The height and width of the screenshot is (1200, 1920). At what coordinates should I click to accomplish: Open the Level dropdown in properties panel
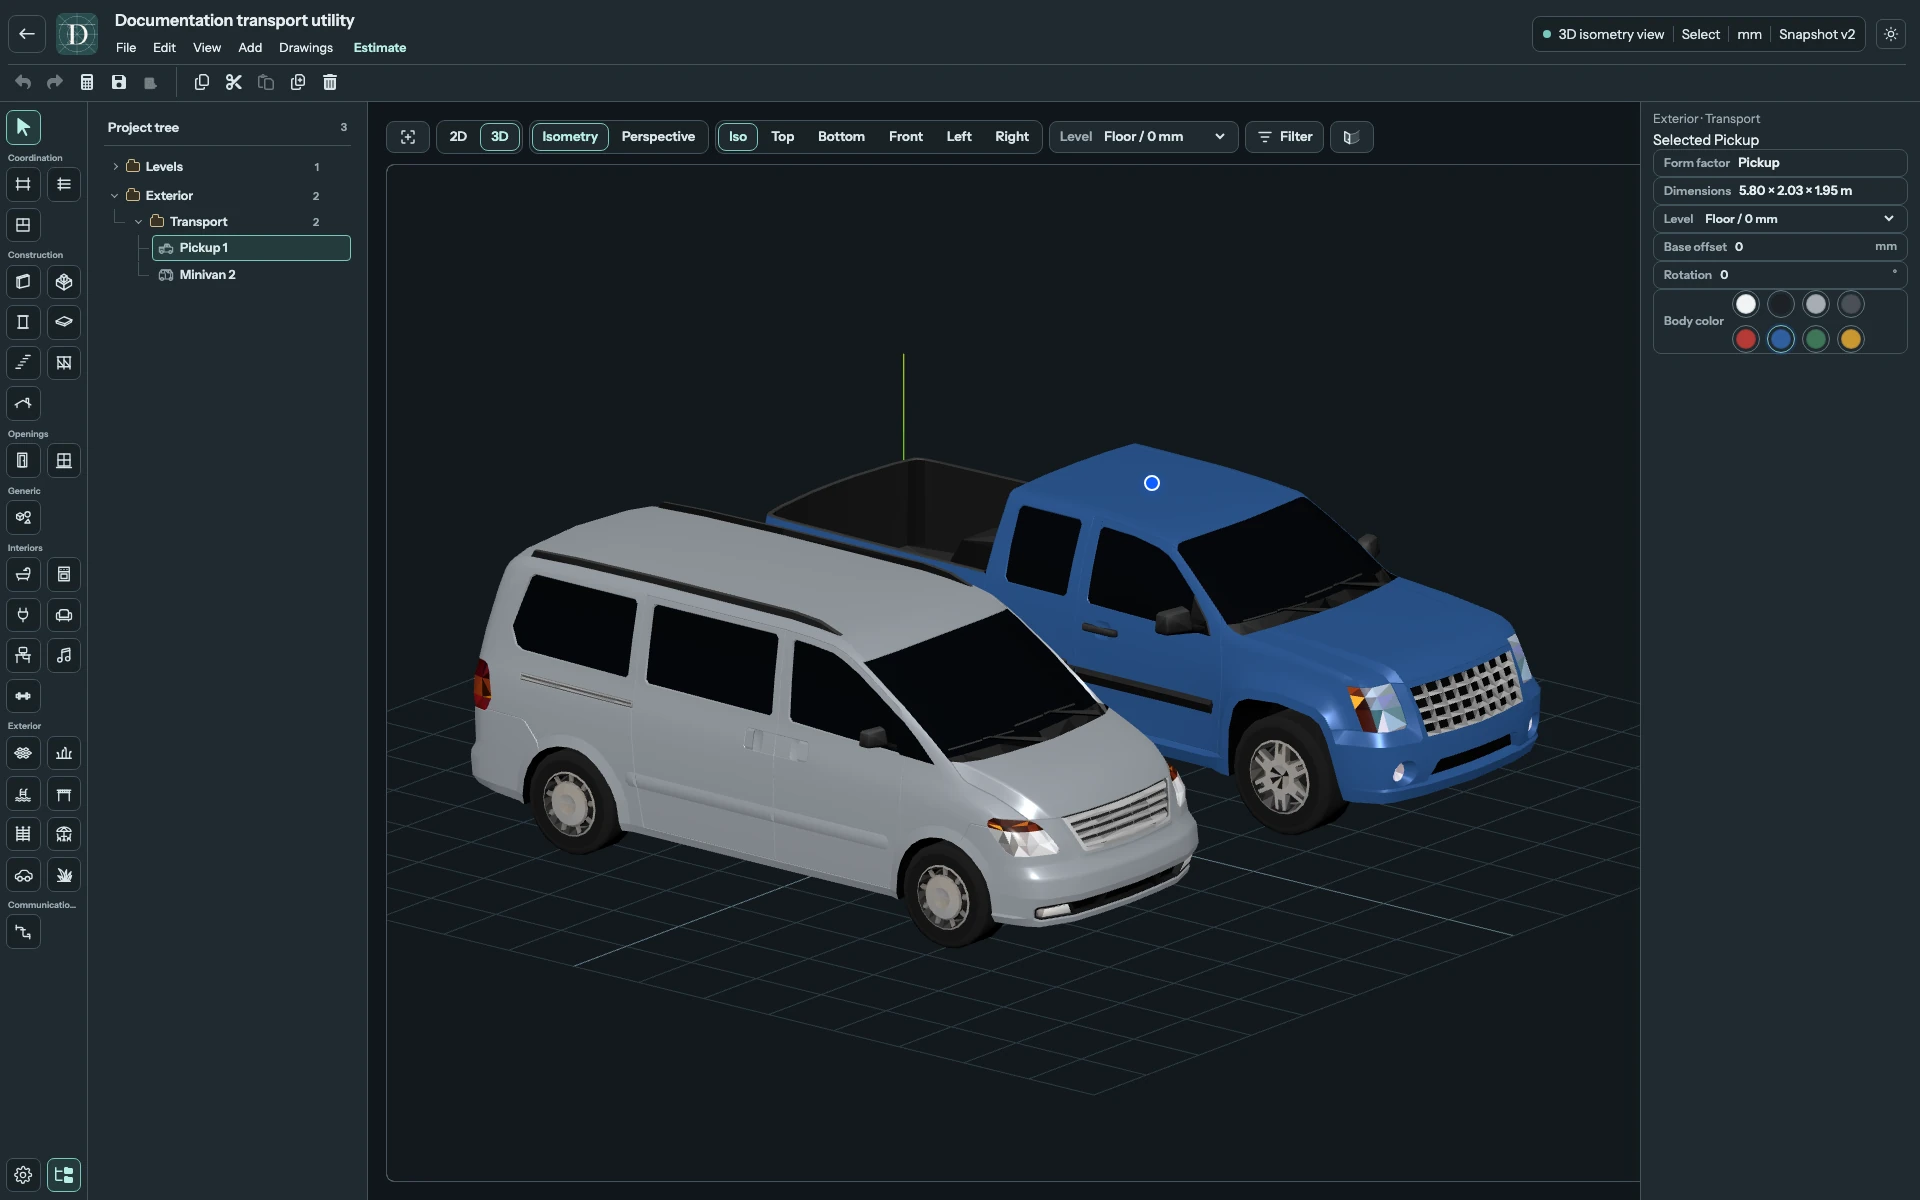[1780, 219]
